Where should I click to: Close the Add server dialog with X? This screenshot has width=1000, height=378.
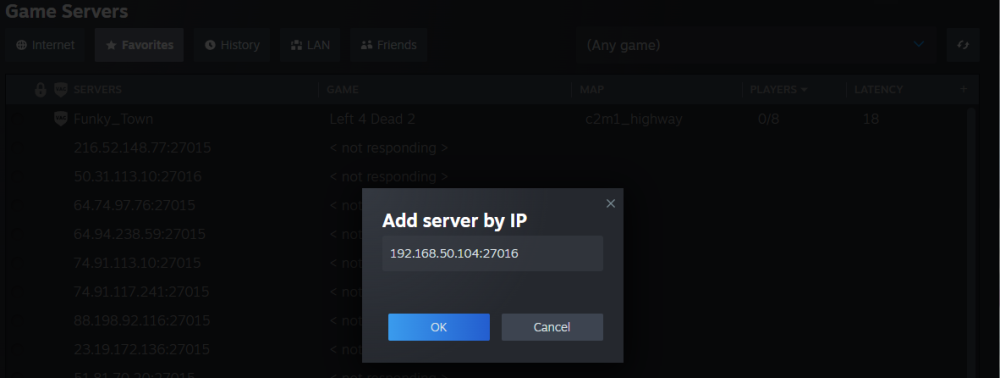610,203
